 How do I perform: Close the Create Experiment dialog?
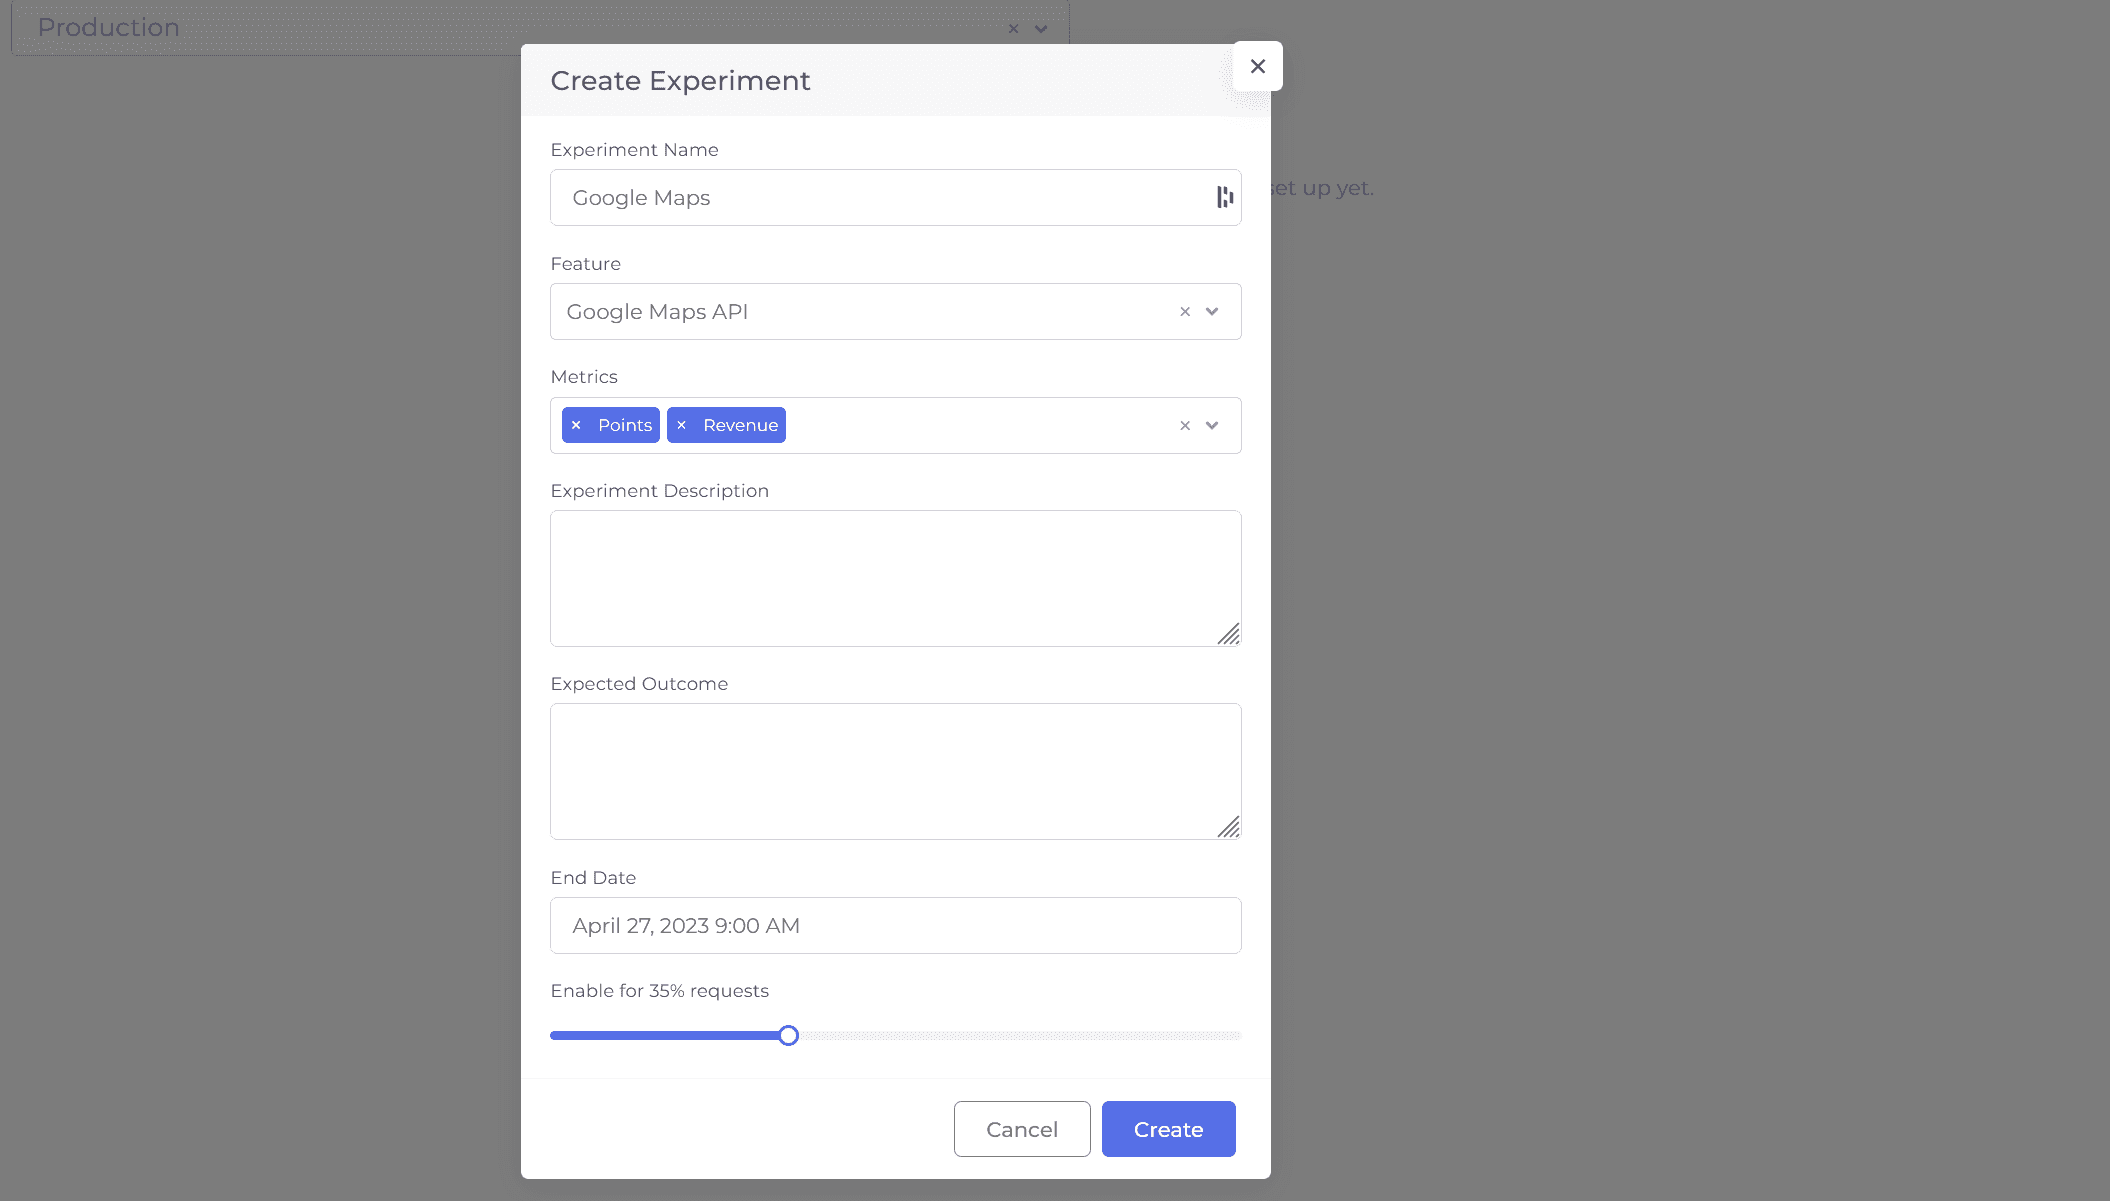click(x=1257, y=66)
